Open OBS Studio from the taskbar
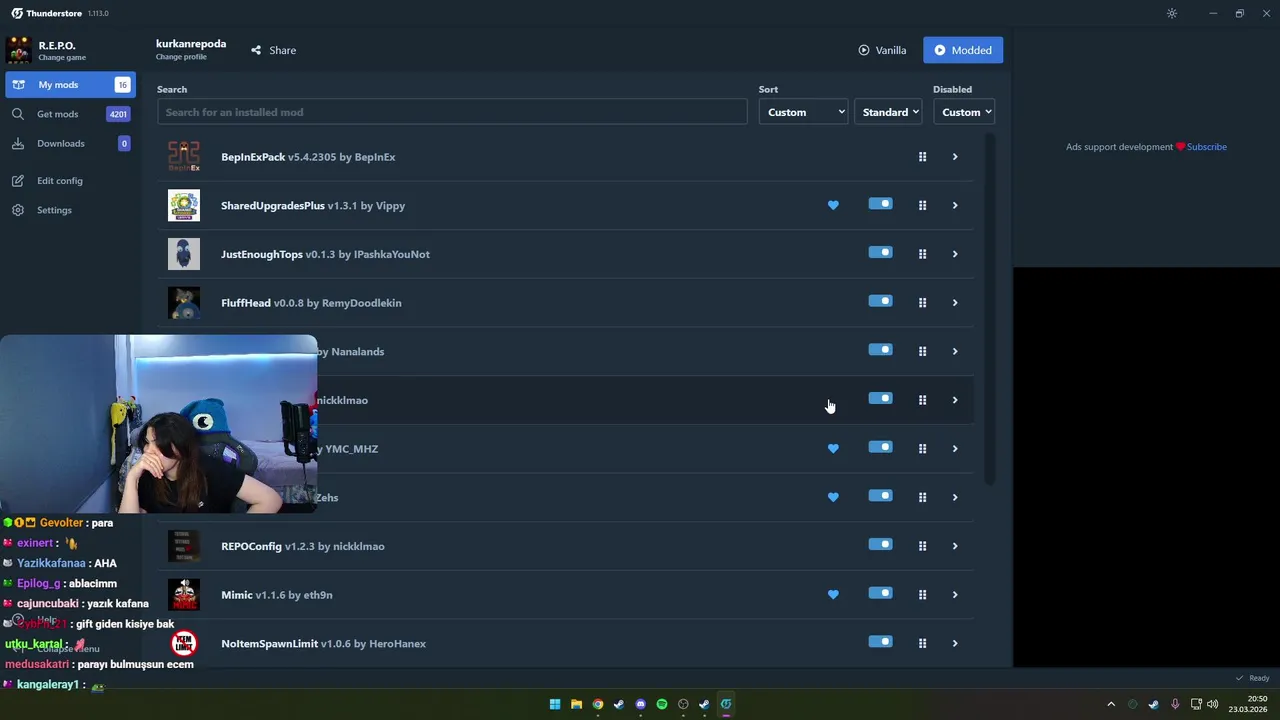1280x720 pixels. click(683, 704)
